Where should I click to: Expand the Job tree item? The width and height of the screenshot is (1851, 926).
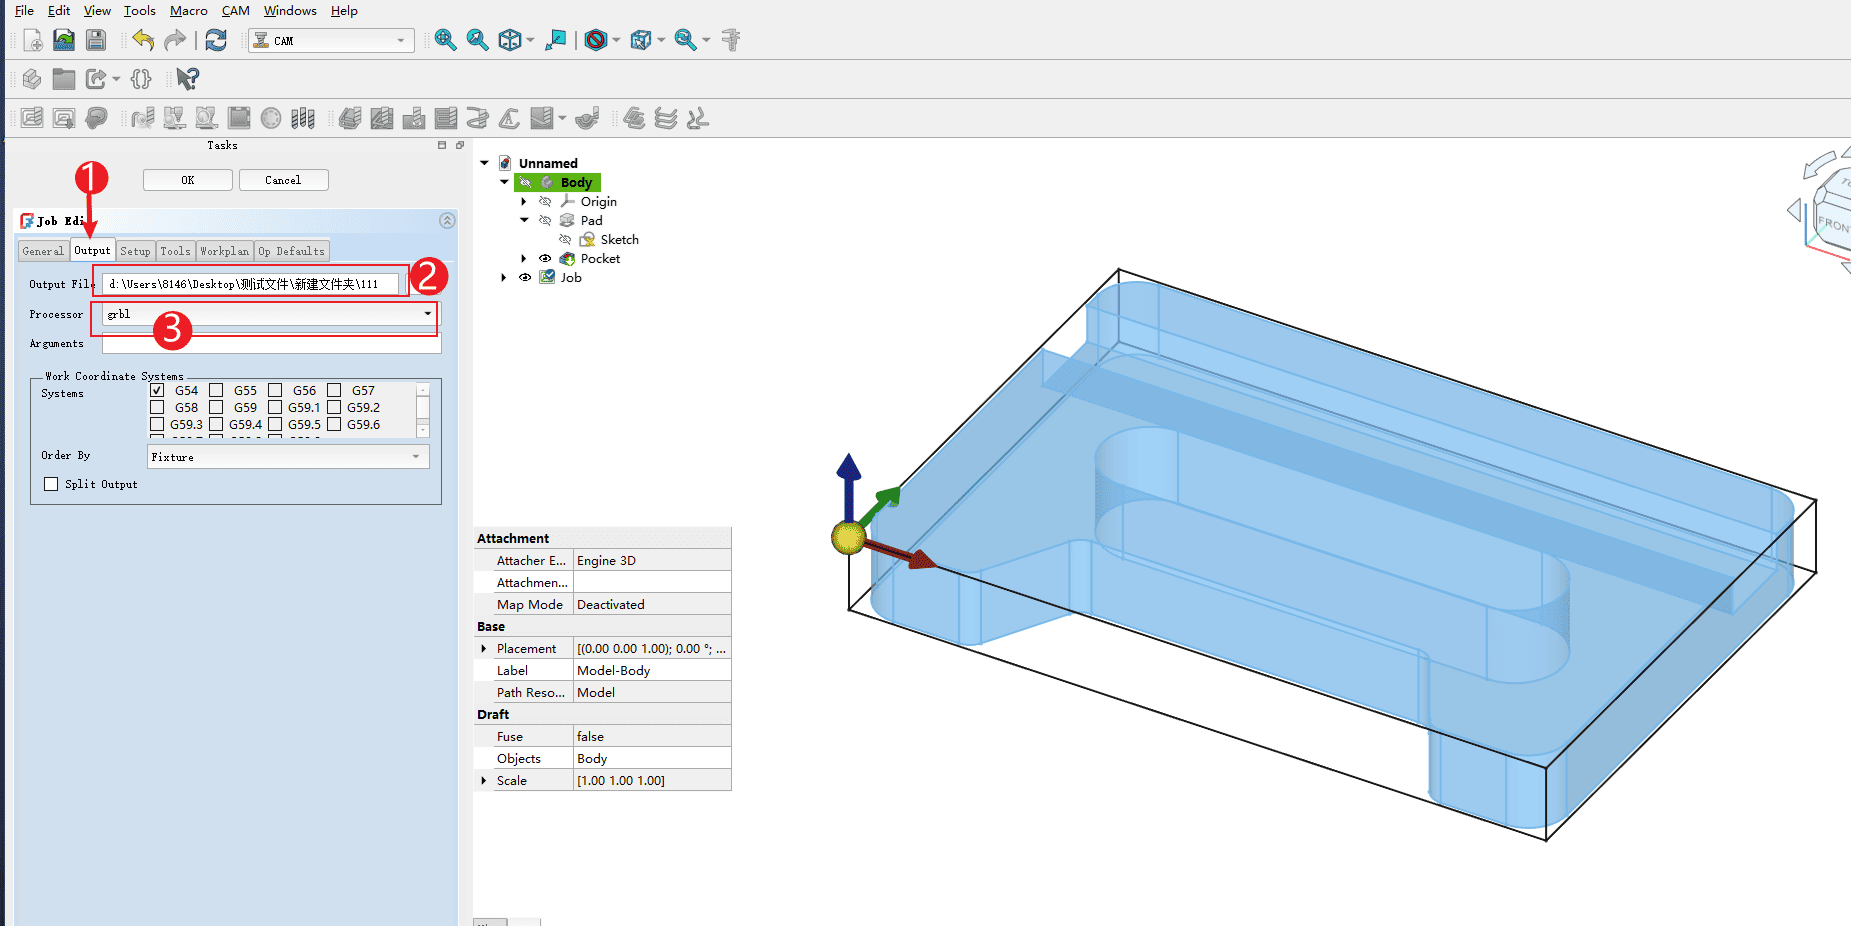click(504, 278)
